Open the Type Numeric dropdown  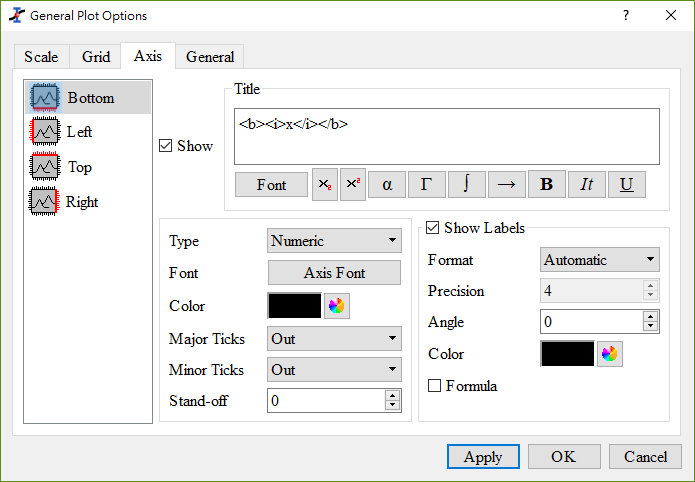click(334, 241)
